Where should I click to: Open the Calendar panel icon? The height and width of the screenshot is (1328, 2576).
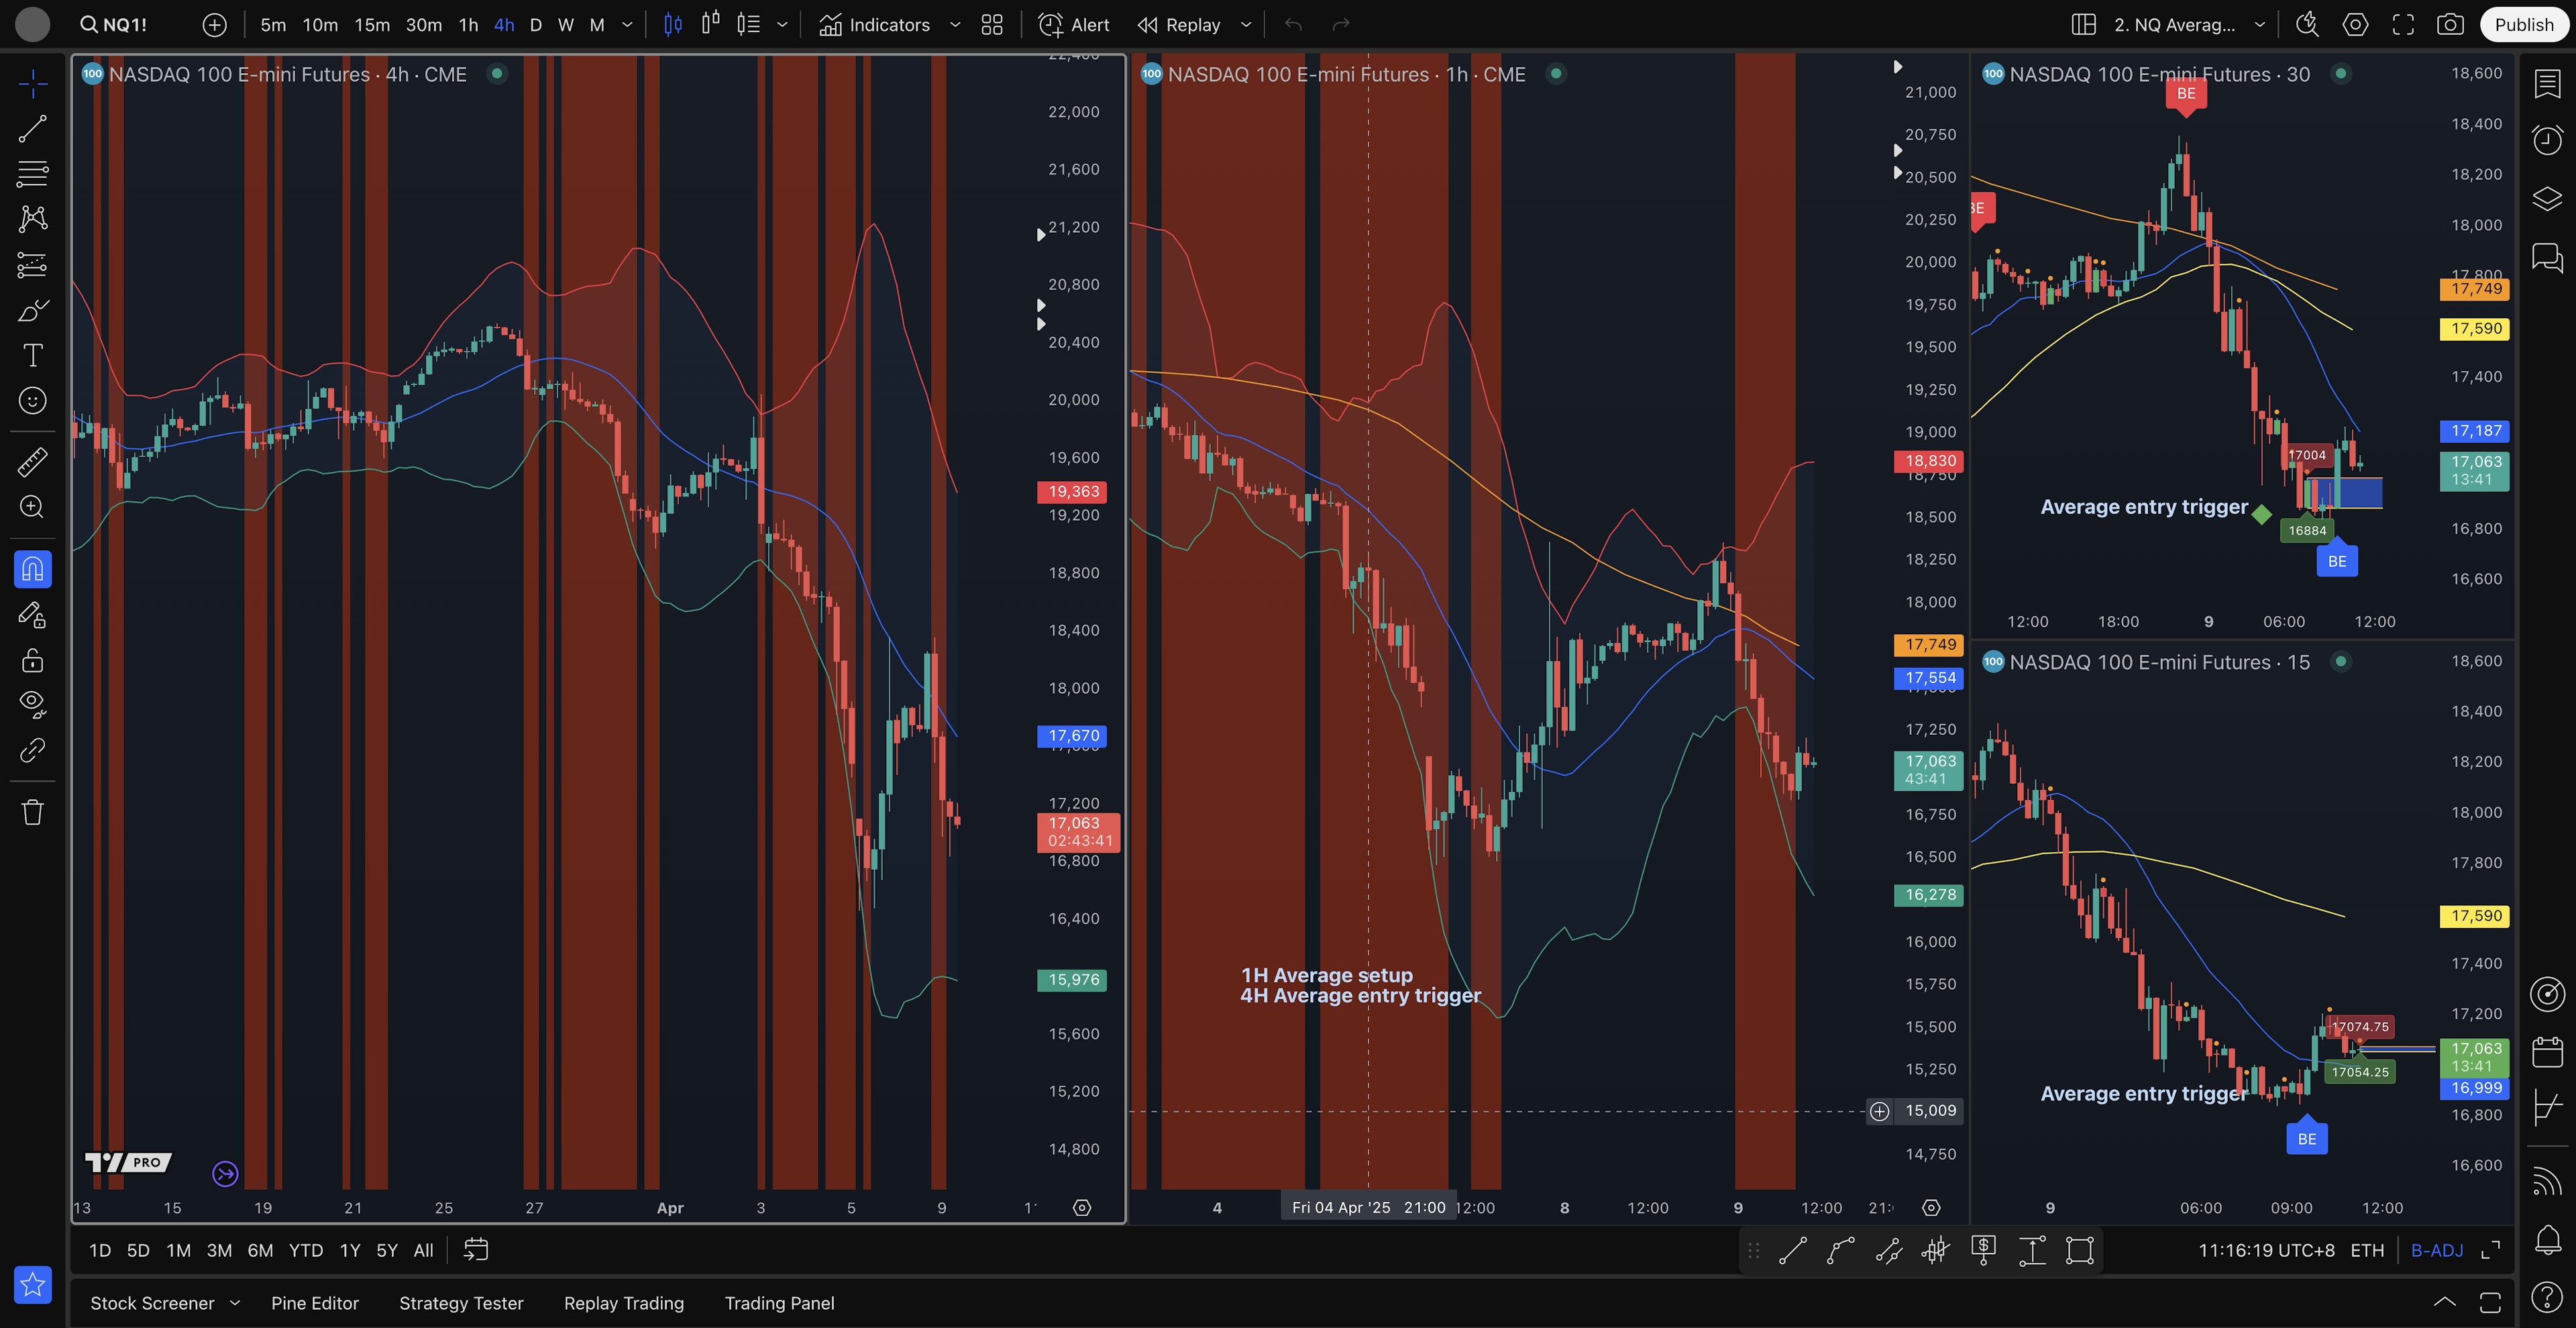click(2547, 1052)
